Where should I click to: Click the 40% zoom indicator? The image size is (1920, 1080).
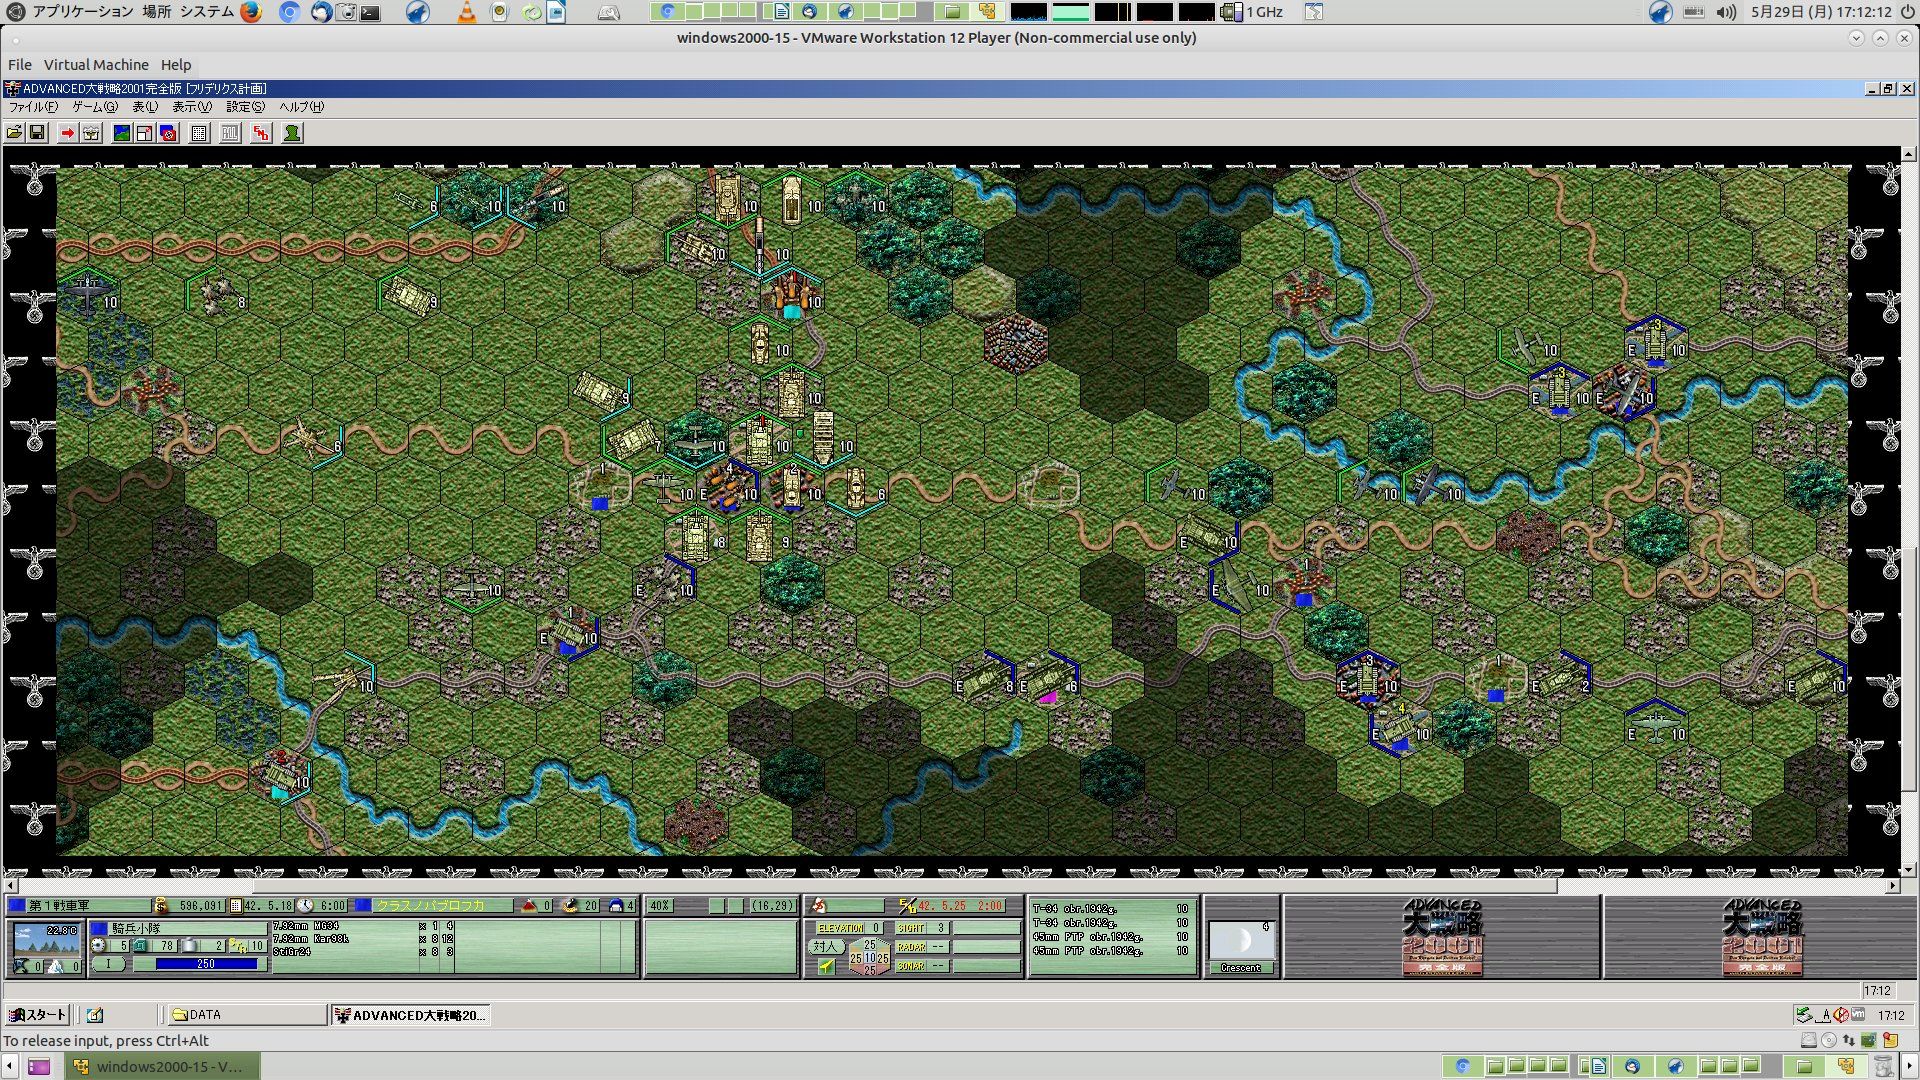[x=660, y=906]
